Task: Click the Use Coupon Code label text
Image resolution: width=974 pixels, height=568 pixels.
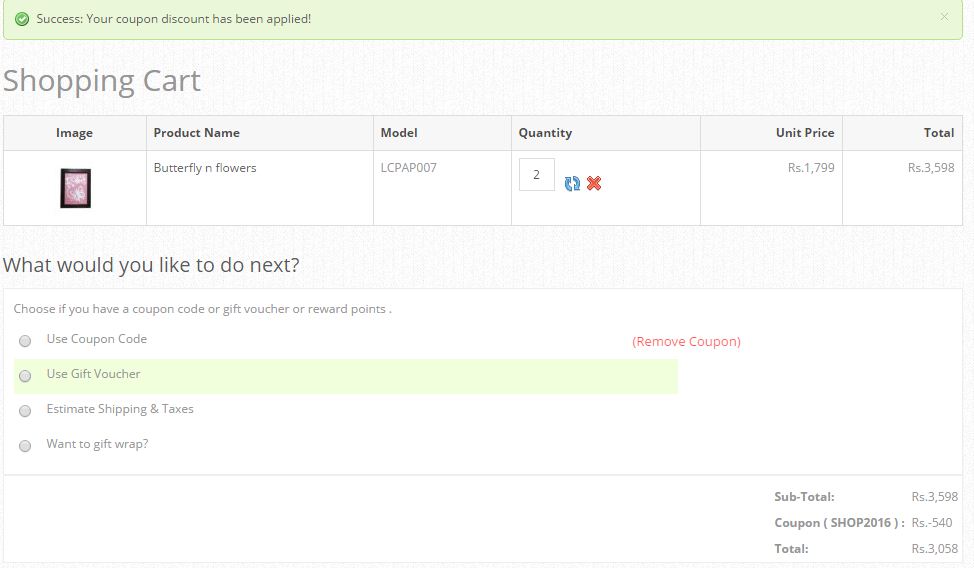Action: pos(96,339)
